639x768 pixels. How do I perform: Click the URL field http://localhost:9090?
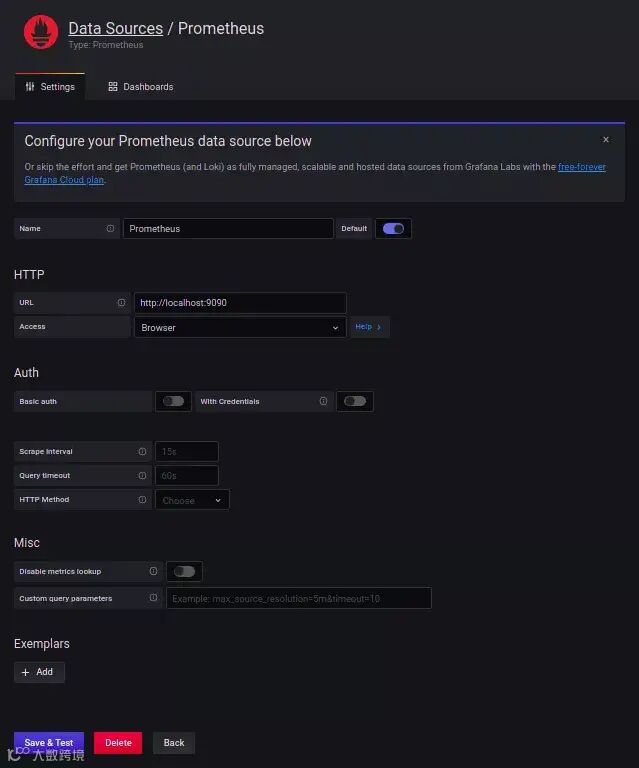coord(240,303)
